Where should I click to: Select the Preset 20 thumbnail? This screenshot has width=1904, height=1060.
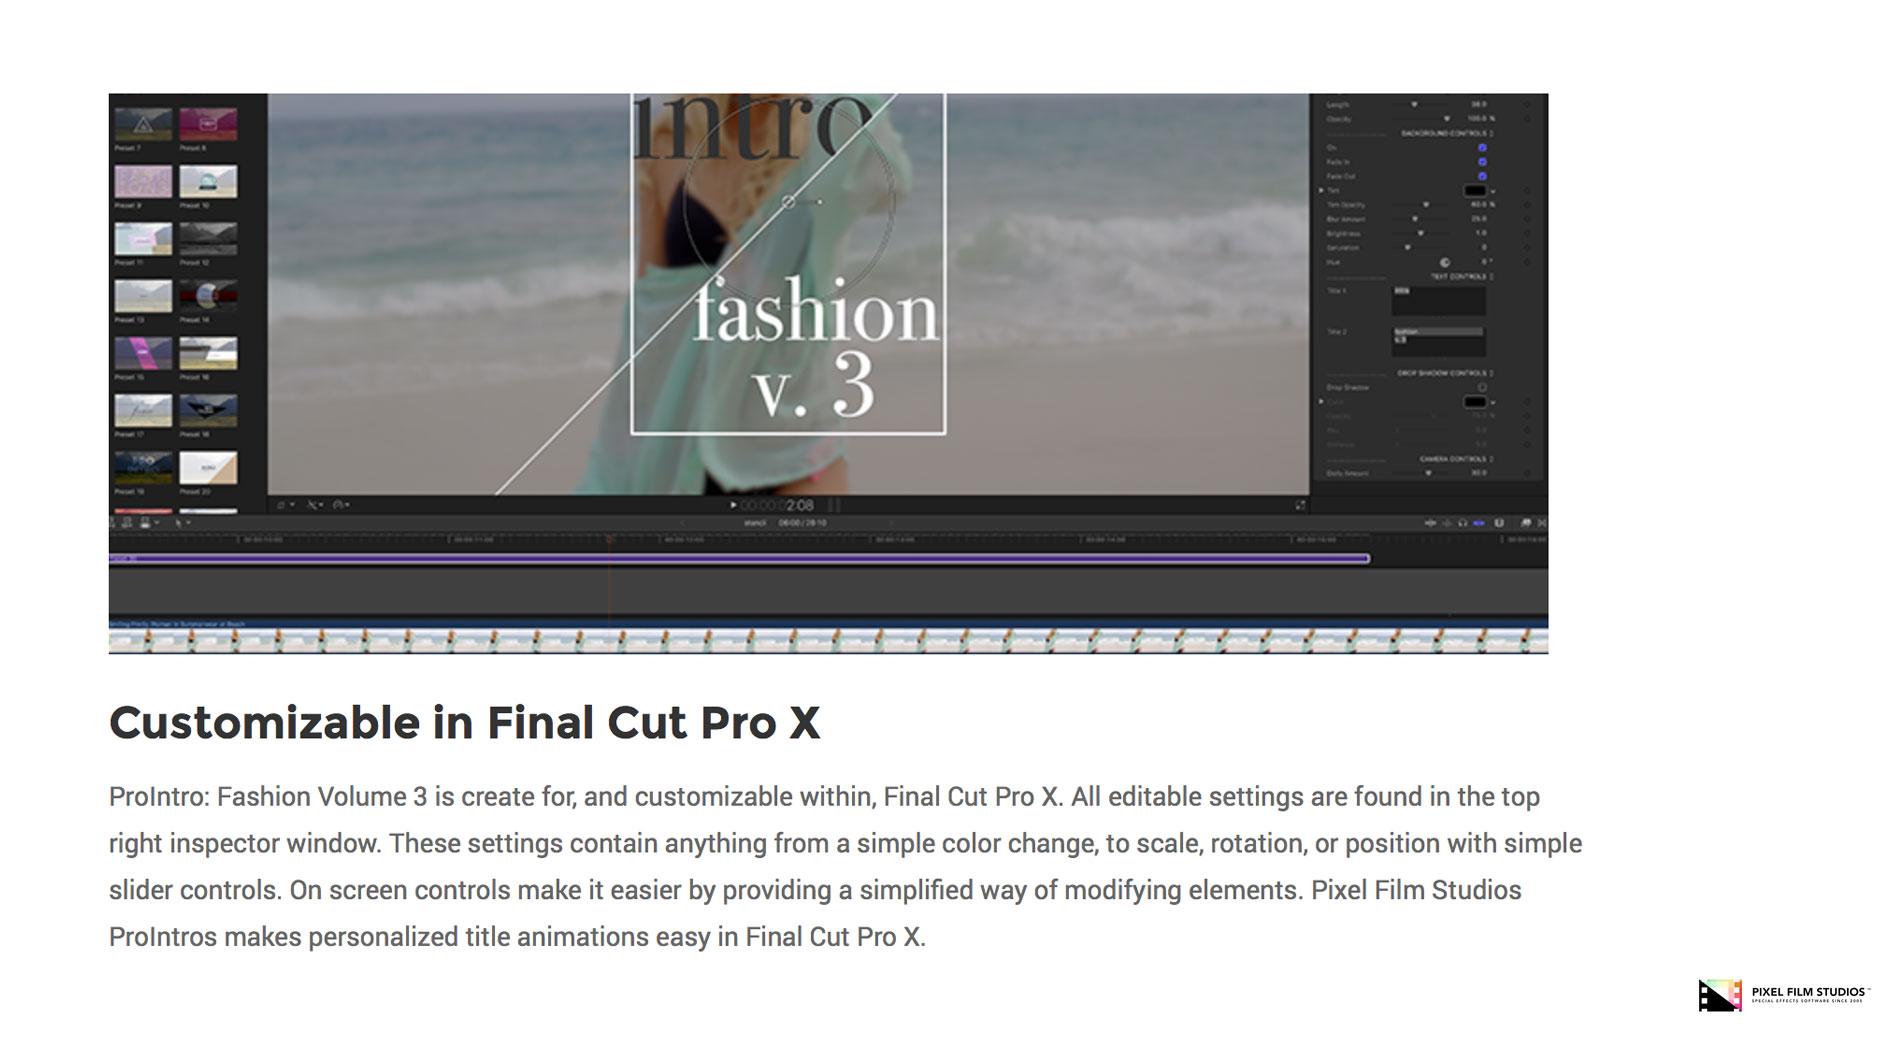pos(208,468)
